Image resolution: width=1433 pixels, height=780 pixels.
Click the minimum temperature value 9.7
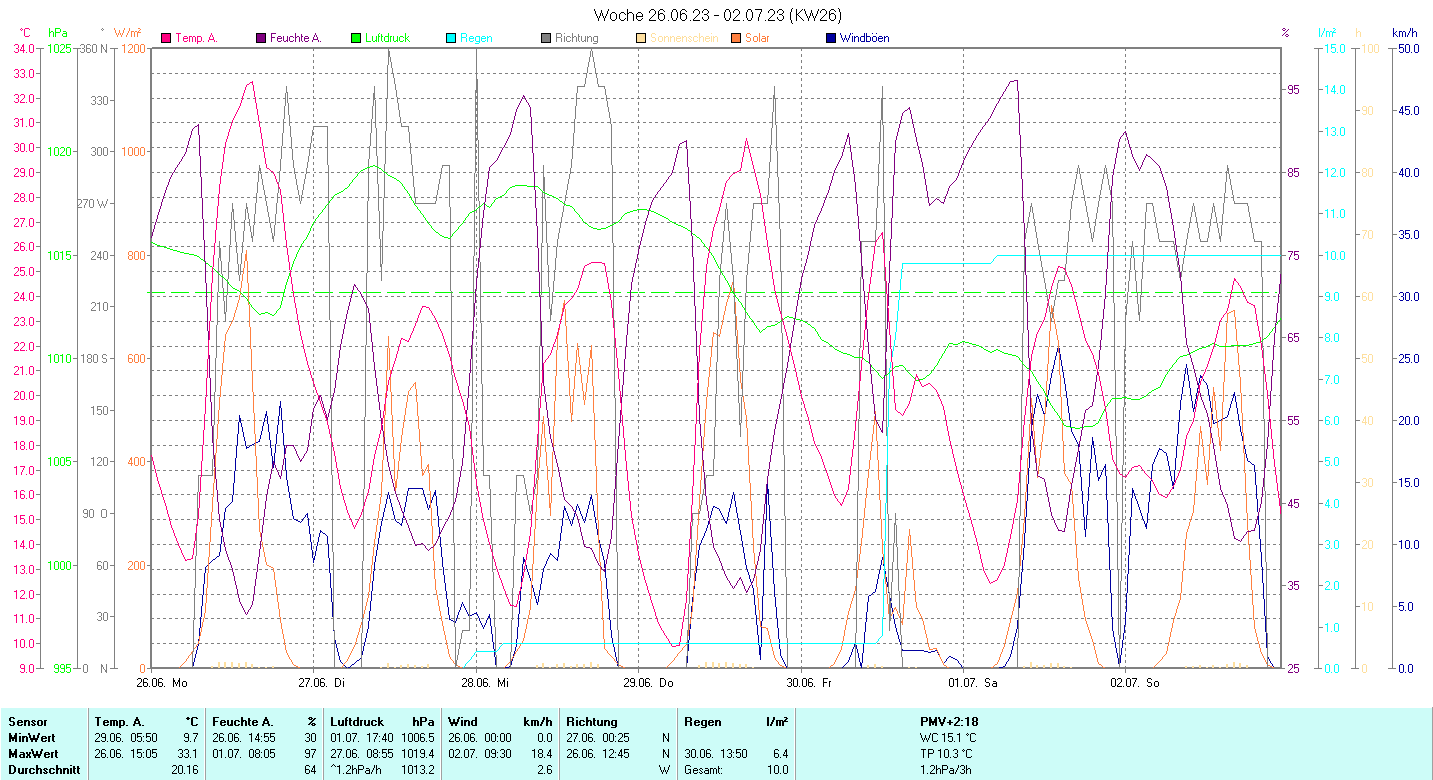[192, 737]
